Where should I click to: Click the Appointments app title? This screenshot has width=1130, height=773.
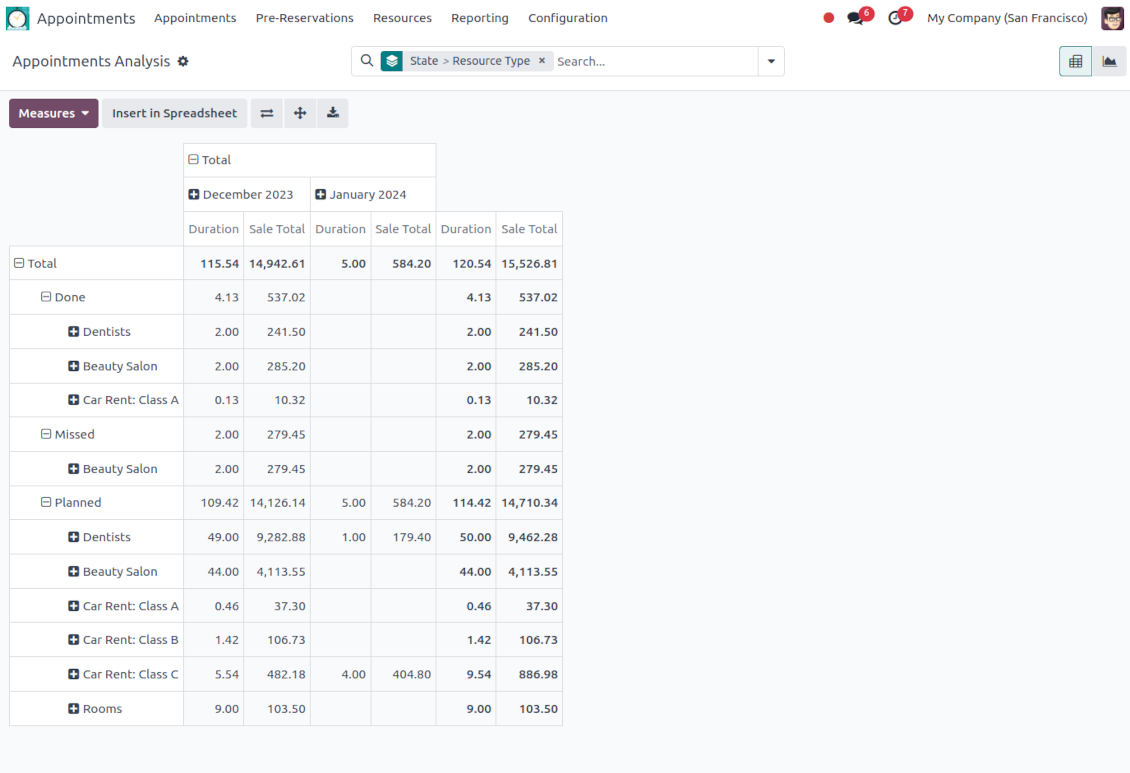(86, 18)
